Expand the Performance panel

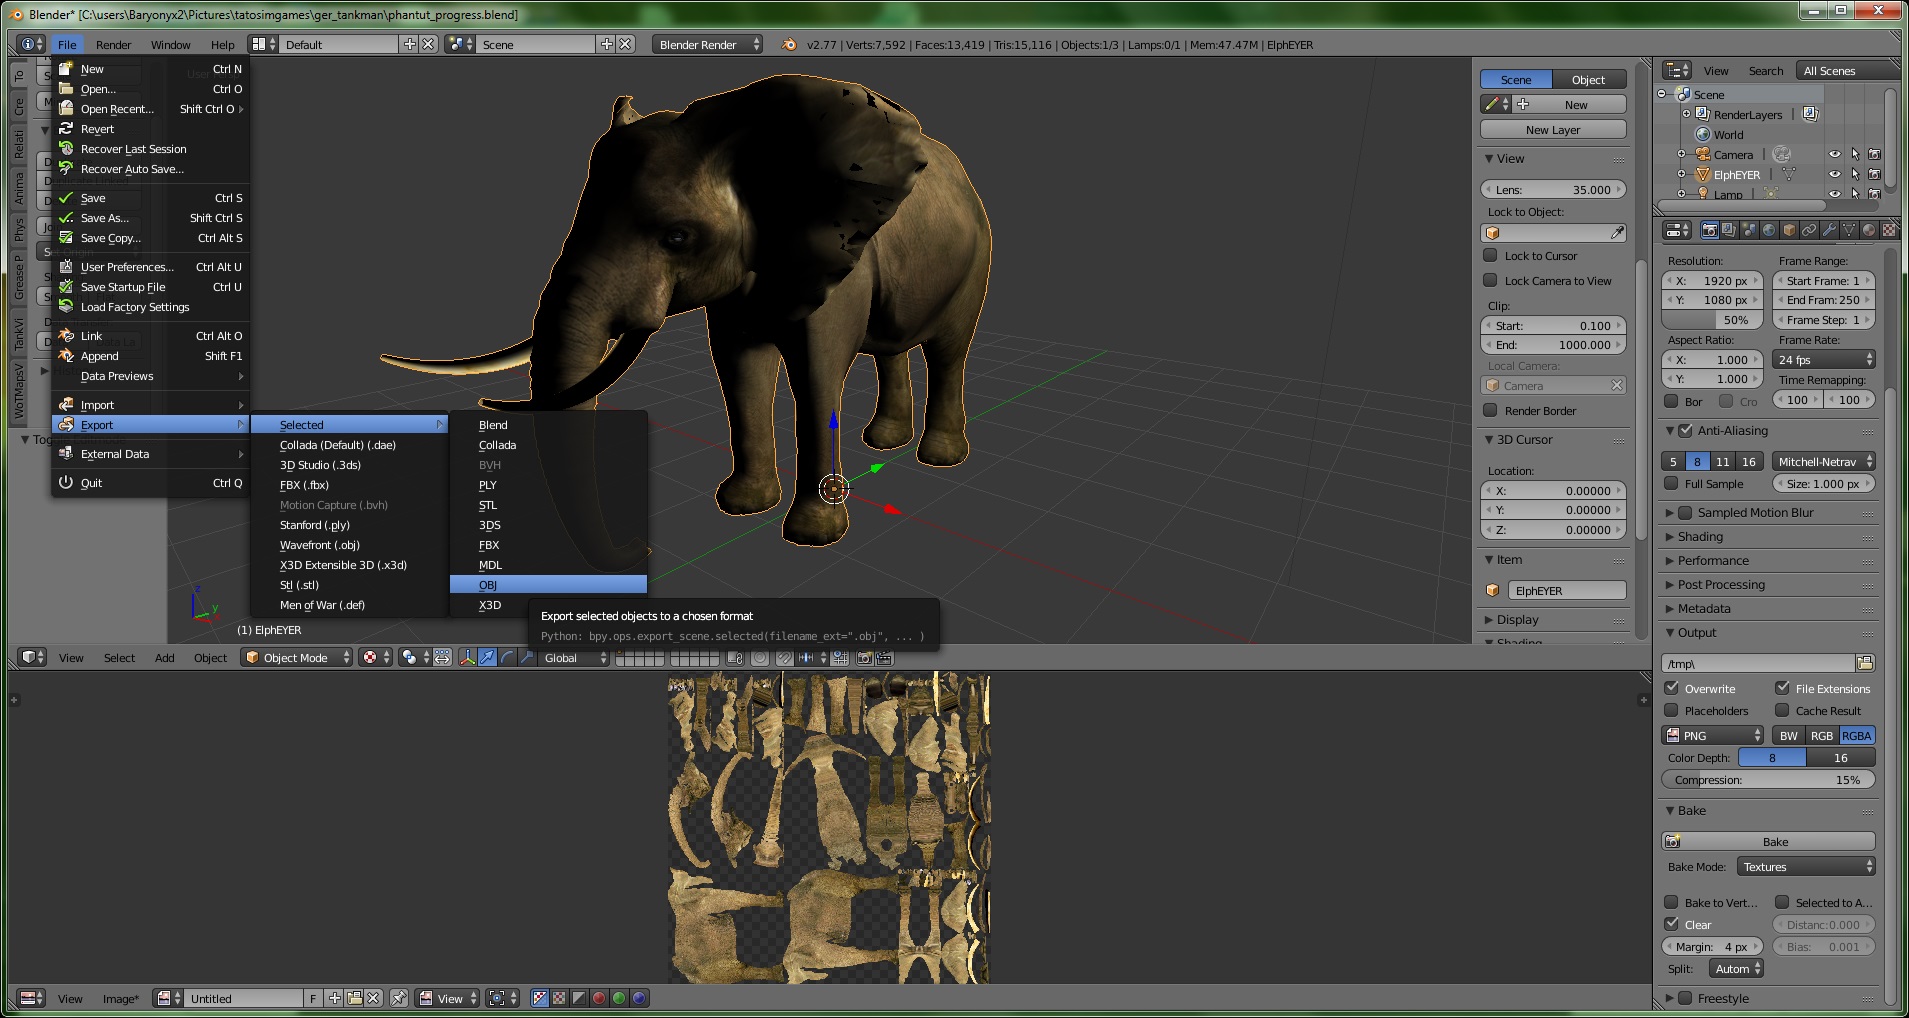click(1712, 561)
